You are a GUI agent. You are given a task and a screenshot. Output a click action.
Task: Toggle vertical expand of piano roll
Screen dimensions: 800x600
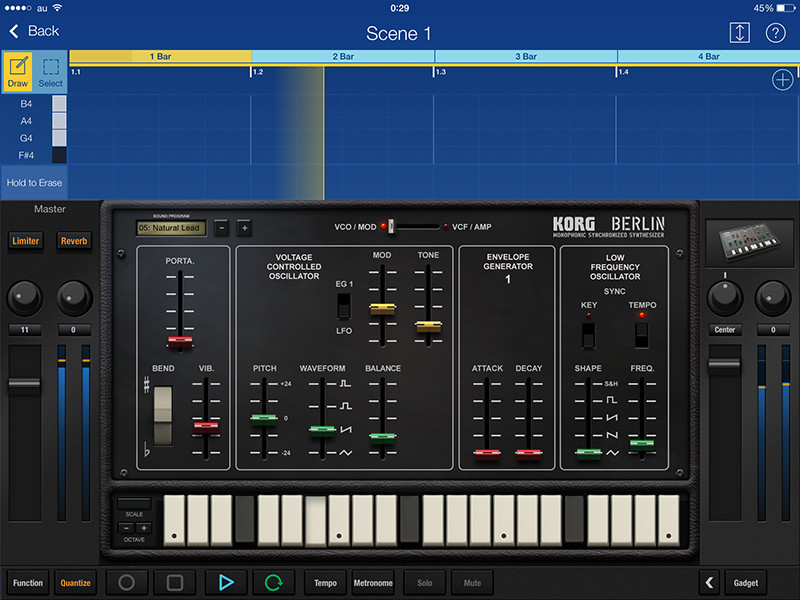[740, 33]
